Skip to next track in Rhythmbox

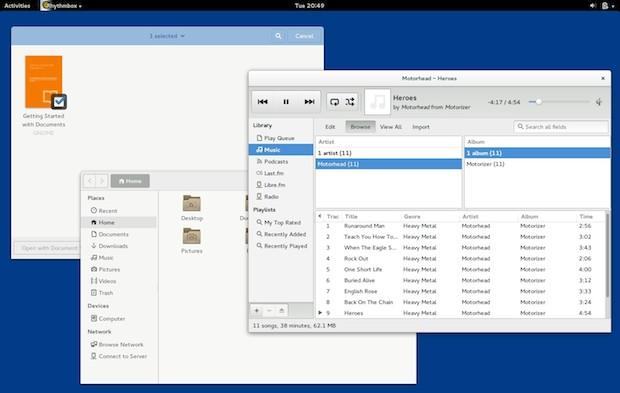point(309,102)
